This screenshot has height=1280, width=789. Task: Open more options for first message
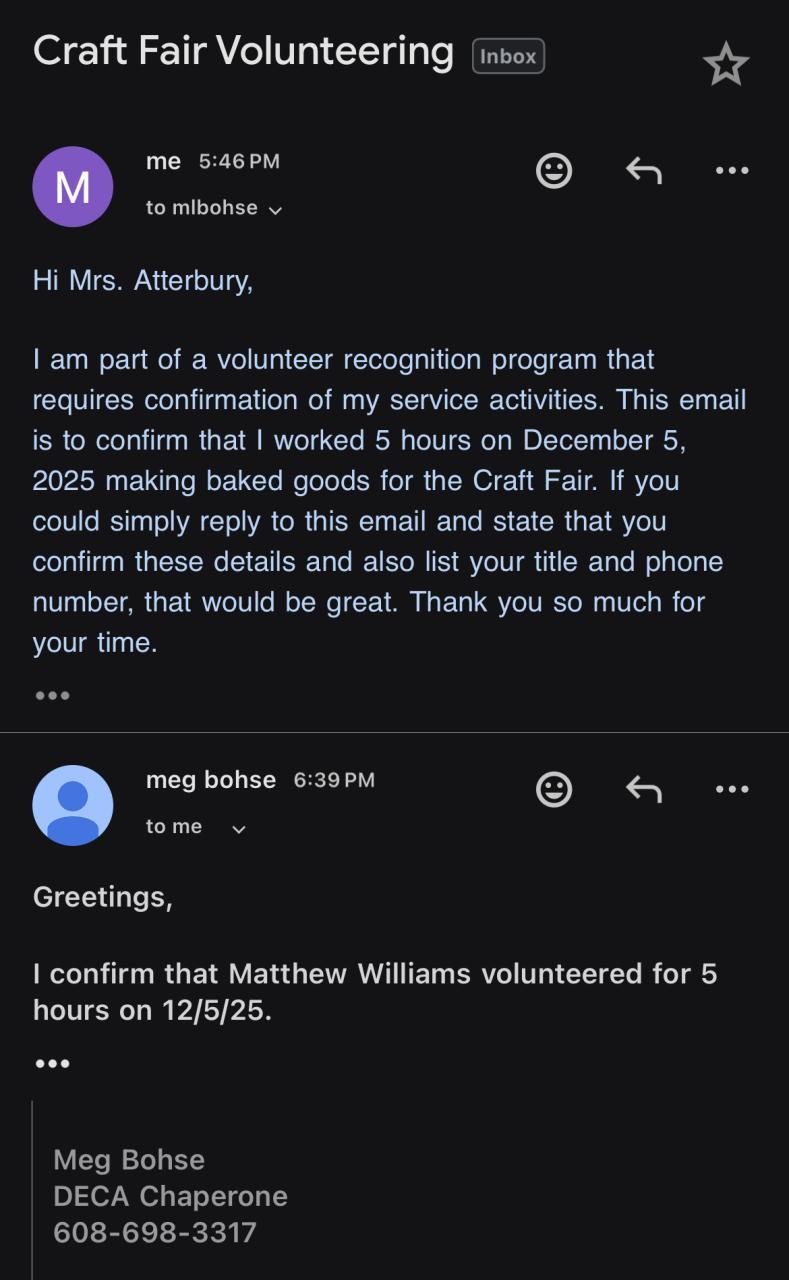pos(732,171)
